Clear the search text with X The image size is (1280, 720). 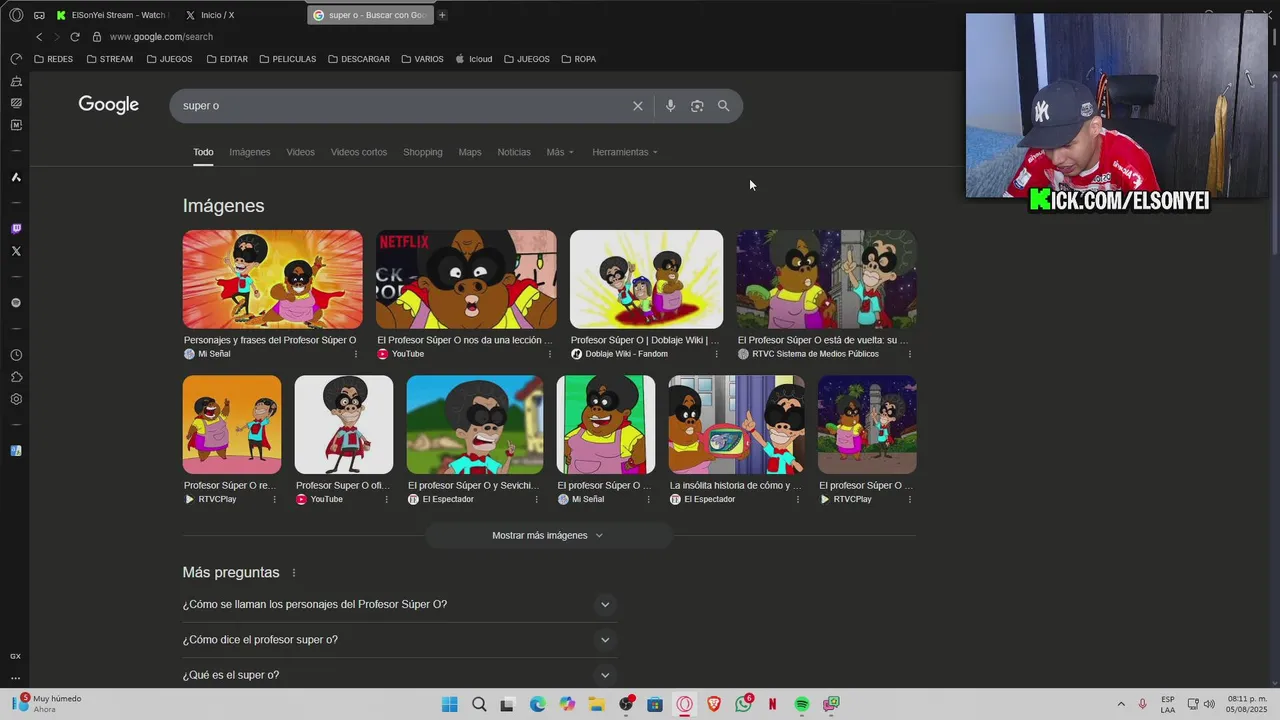[638, 106]
